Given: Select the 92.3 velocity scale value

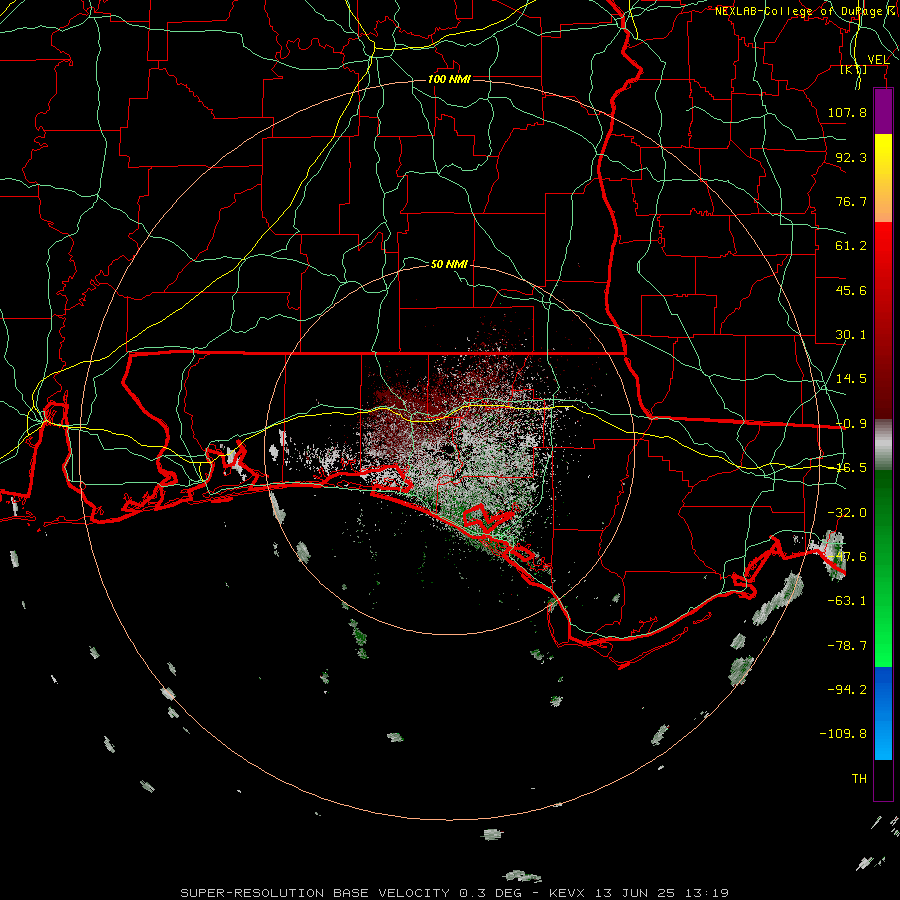Looking at the screenshot, I should coord(851,157).
